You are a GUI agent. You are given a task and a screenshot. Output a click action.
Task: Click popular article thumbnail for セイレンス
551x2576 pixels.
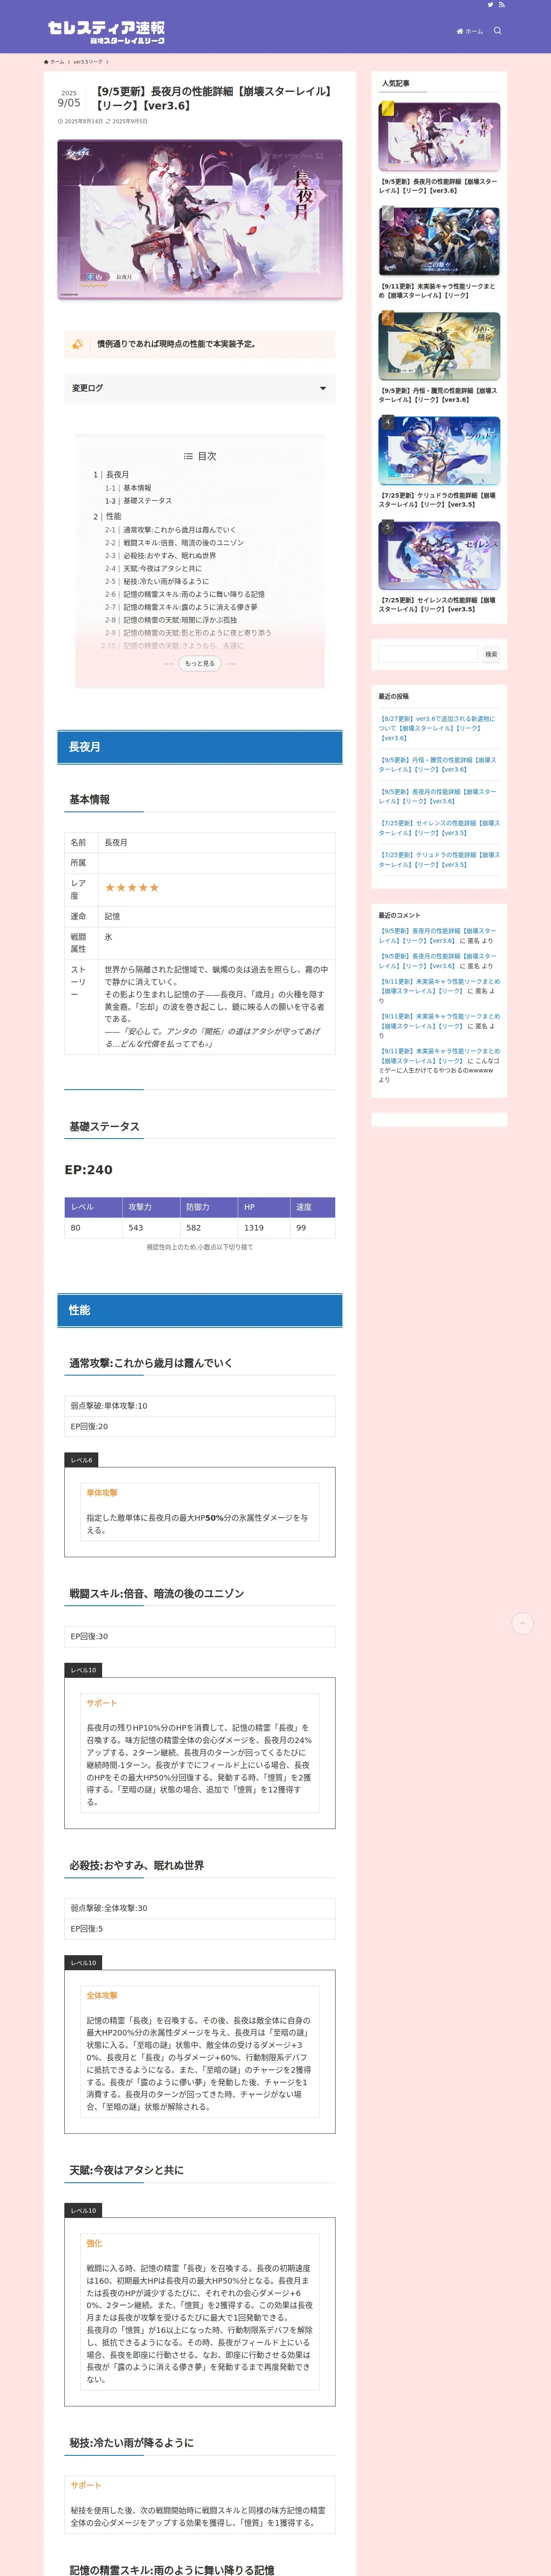click(439, 555)
